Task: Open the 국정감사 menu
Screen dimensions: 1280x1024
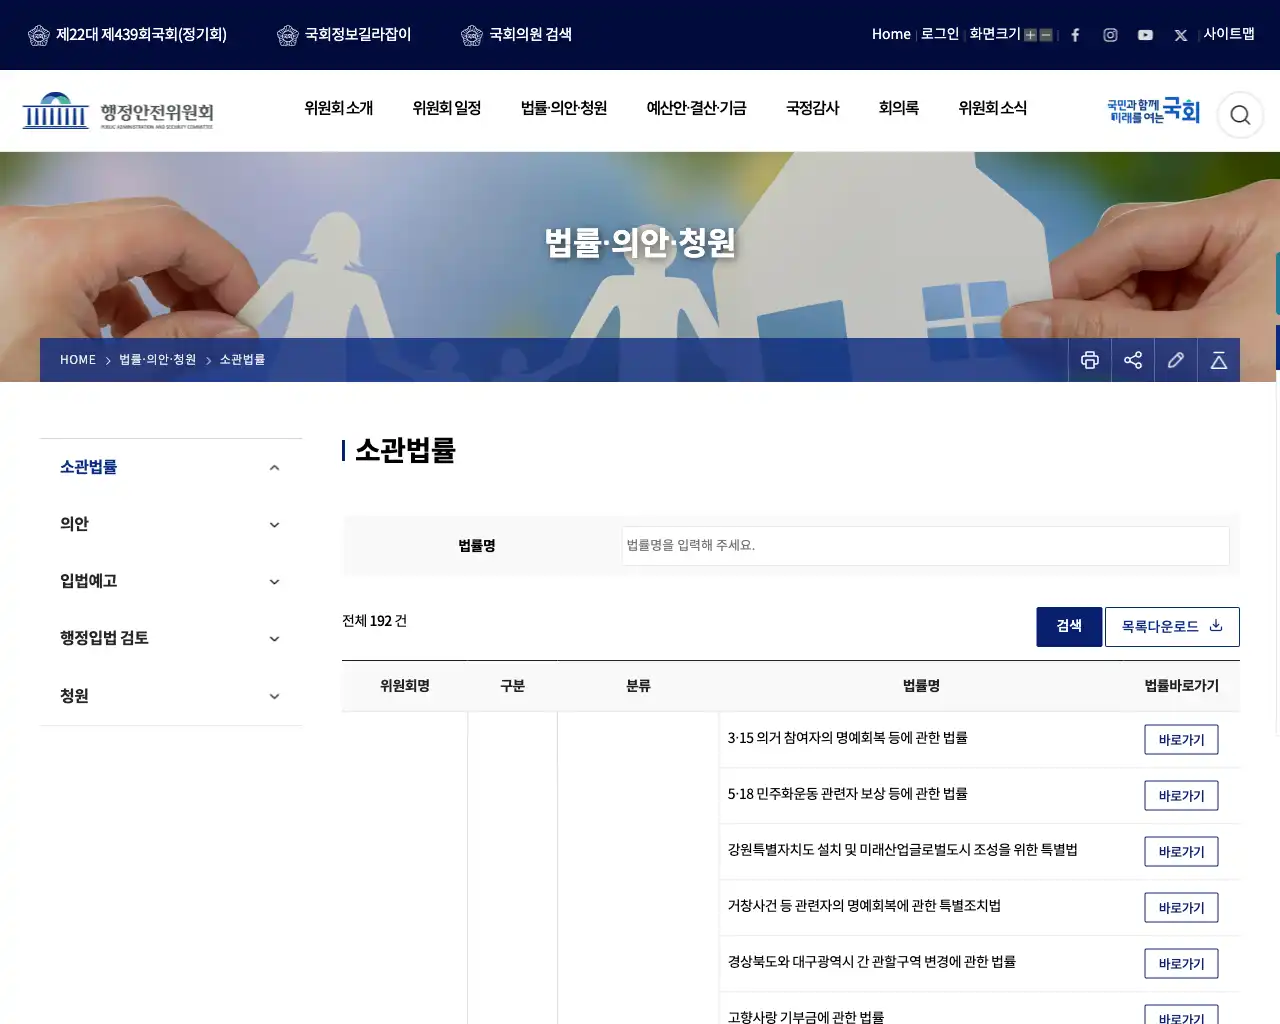Action: (x=813, y=108)
